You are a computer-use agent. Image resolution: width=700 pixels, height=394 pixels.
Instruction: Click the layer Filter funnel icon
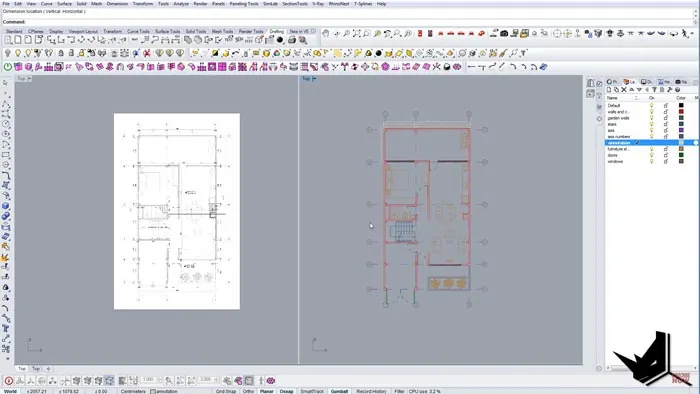(654, 90)
